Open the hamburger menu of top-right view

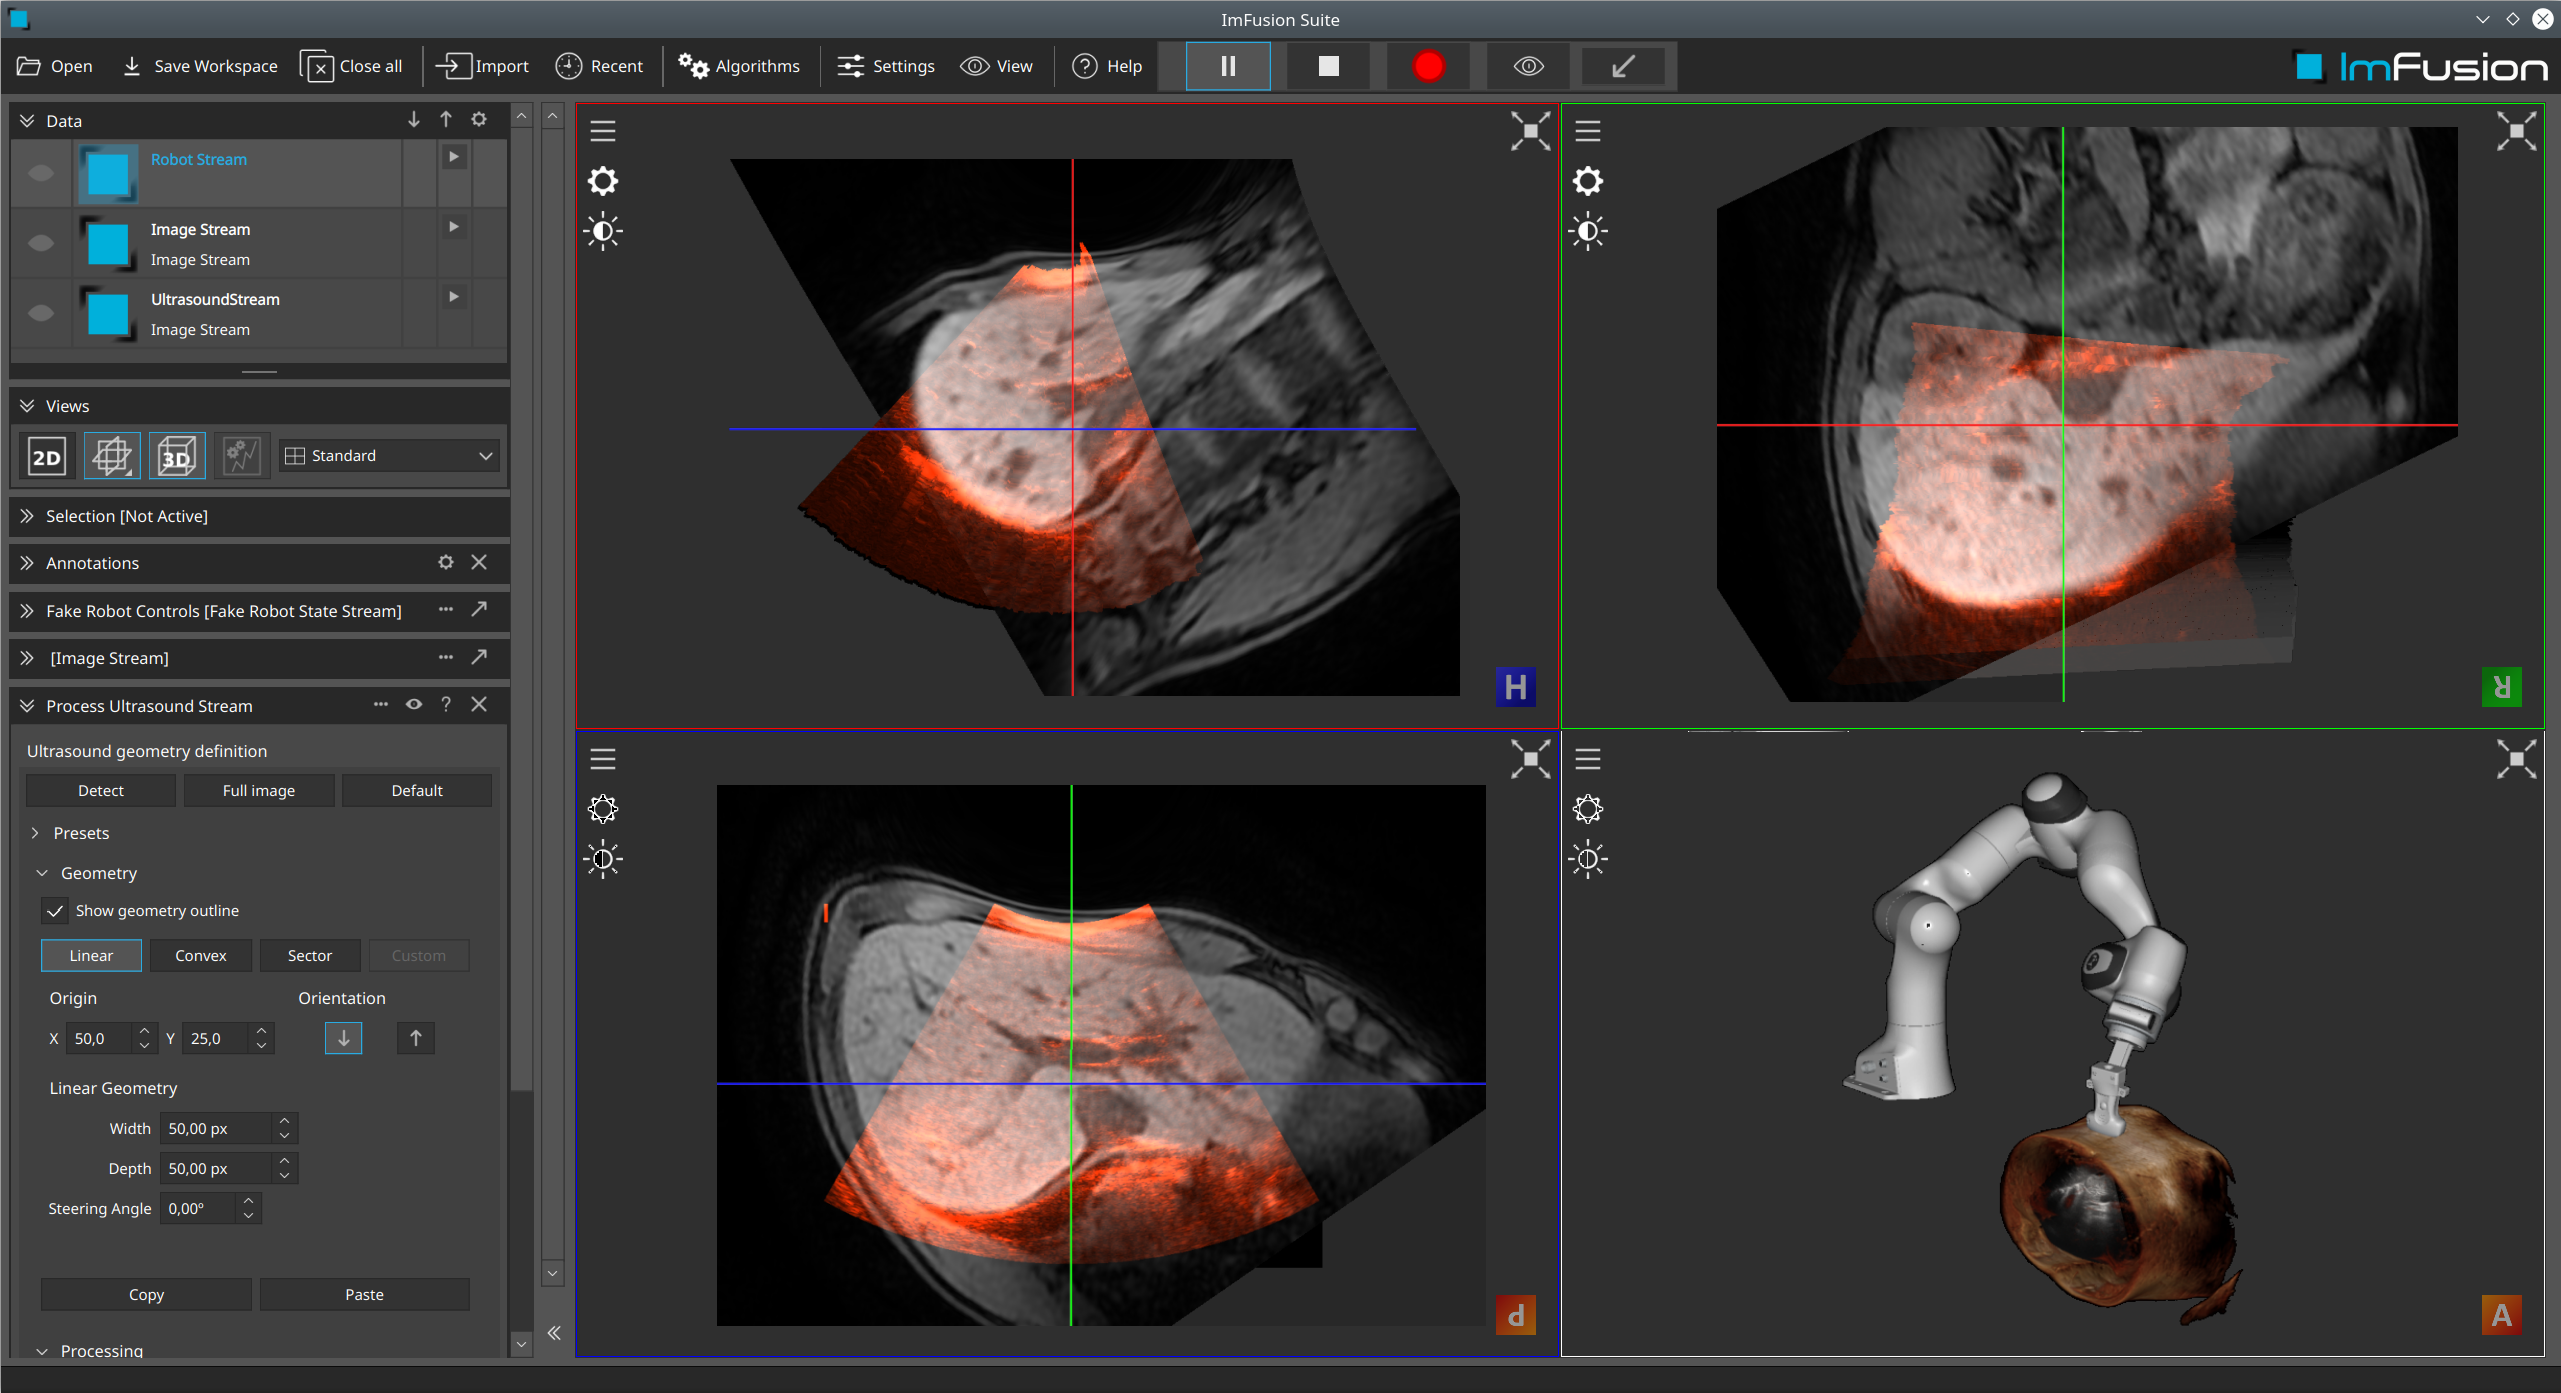click(1588, 131)
